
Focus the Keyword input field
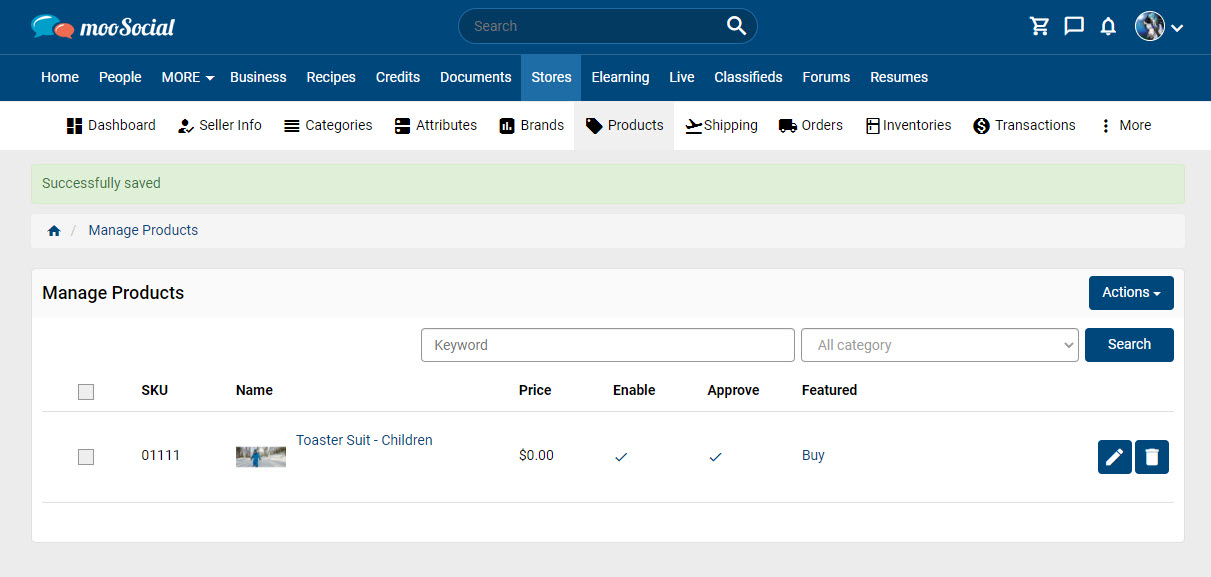click(x=608, y=345)
